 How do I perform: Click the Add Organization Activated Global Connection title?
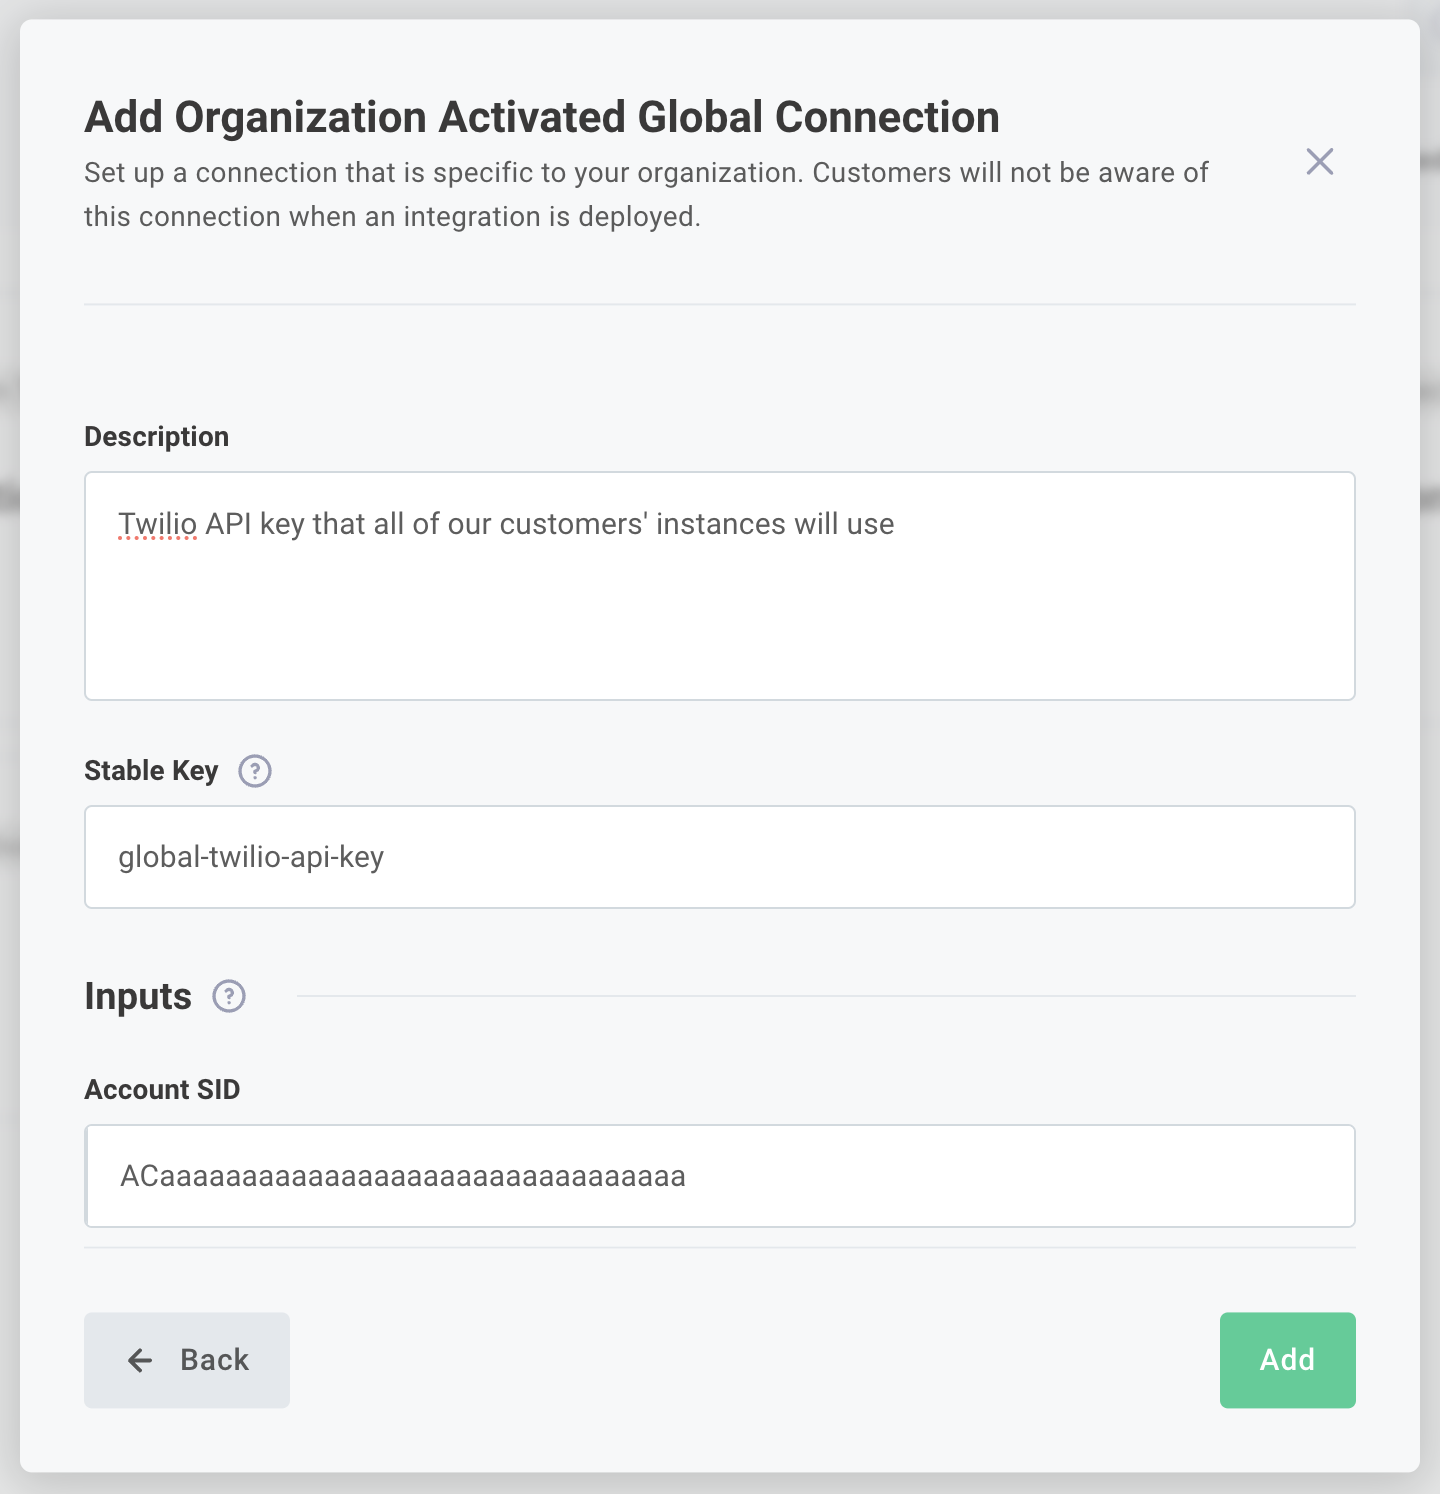click(x=541, y=116)
